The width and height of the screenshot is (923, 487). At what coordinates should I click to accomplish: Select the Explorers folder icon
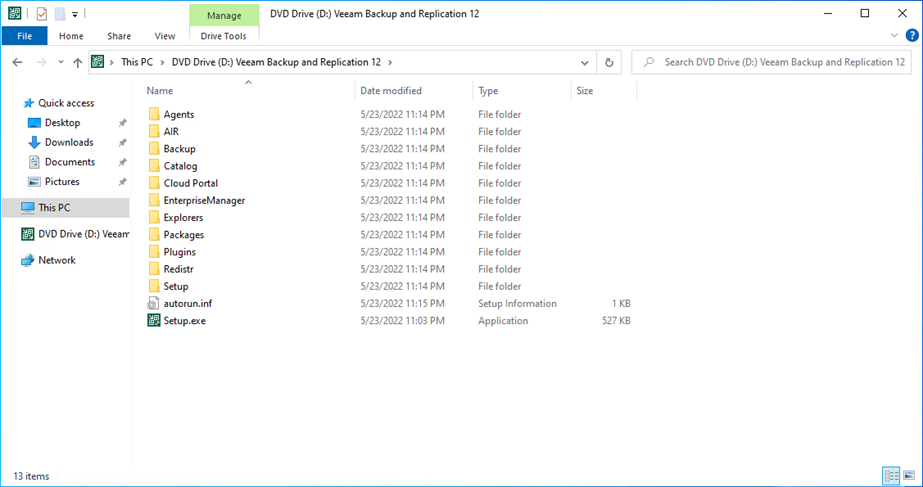(x=154, y=217)
